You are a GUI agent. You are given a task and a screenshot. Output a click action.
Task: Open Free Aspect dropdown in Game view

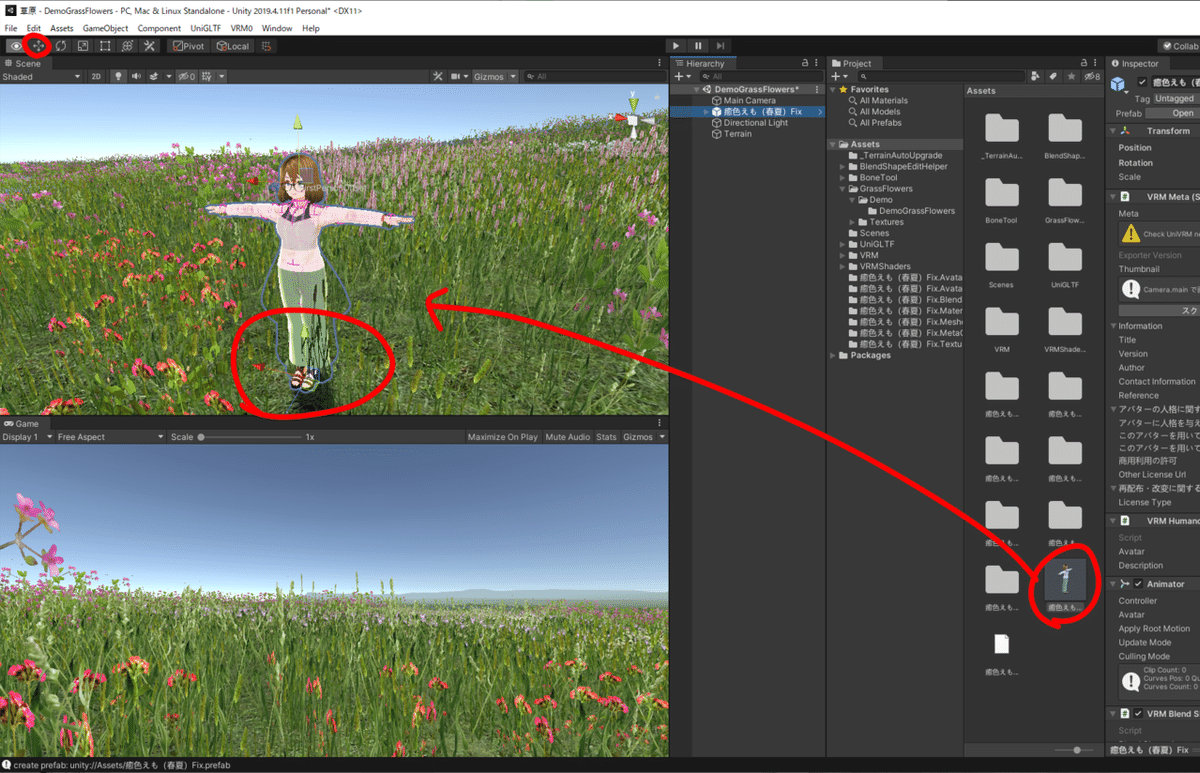(x=110, y=437)
